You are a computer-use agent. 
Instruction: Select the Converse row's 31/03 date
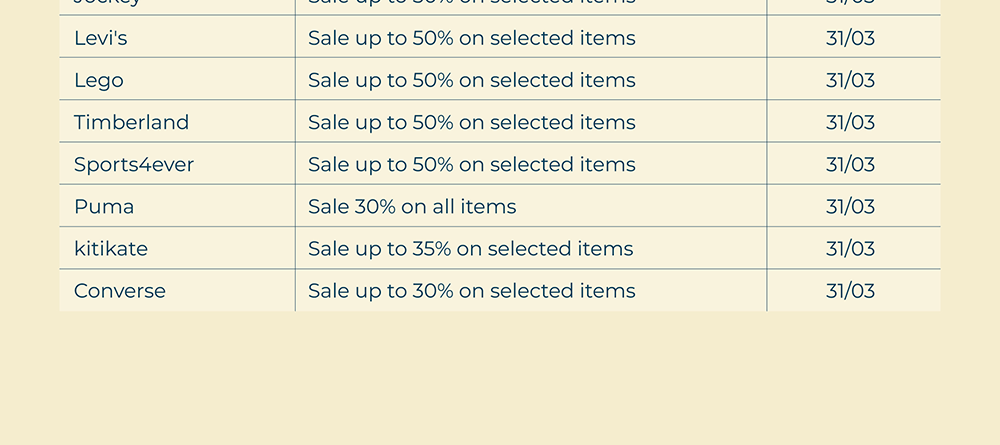(x=850, y=291)
